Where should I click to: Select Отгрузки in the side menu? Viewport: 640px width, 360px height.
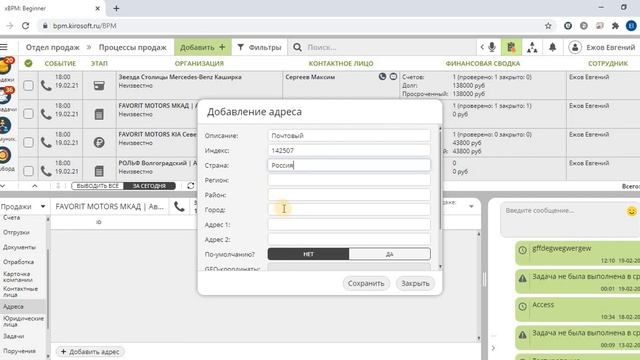point(16,232)
